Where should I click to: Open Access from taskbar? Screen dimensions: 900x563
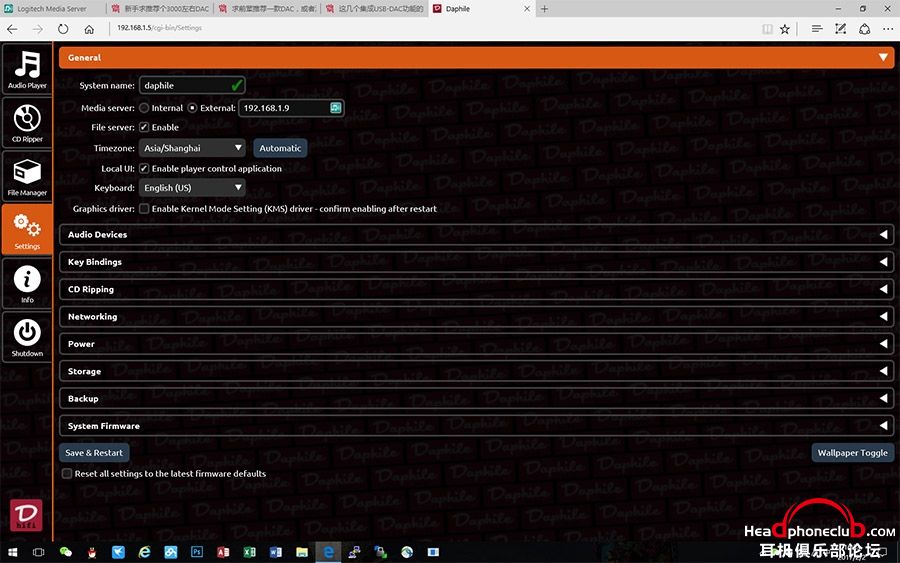(x=223, y=552)
